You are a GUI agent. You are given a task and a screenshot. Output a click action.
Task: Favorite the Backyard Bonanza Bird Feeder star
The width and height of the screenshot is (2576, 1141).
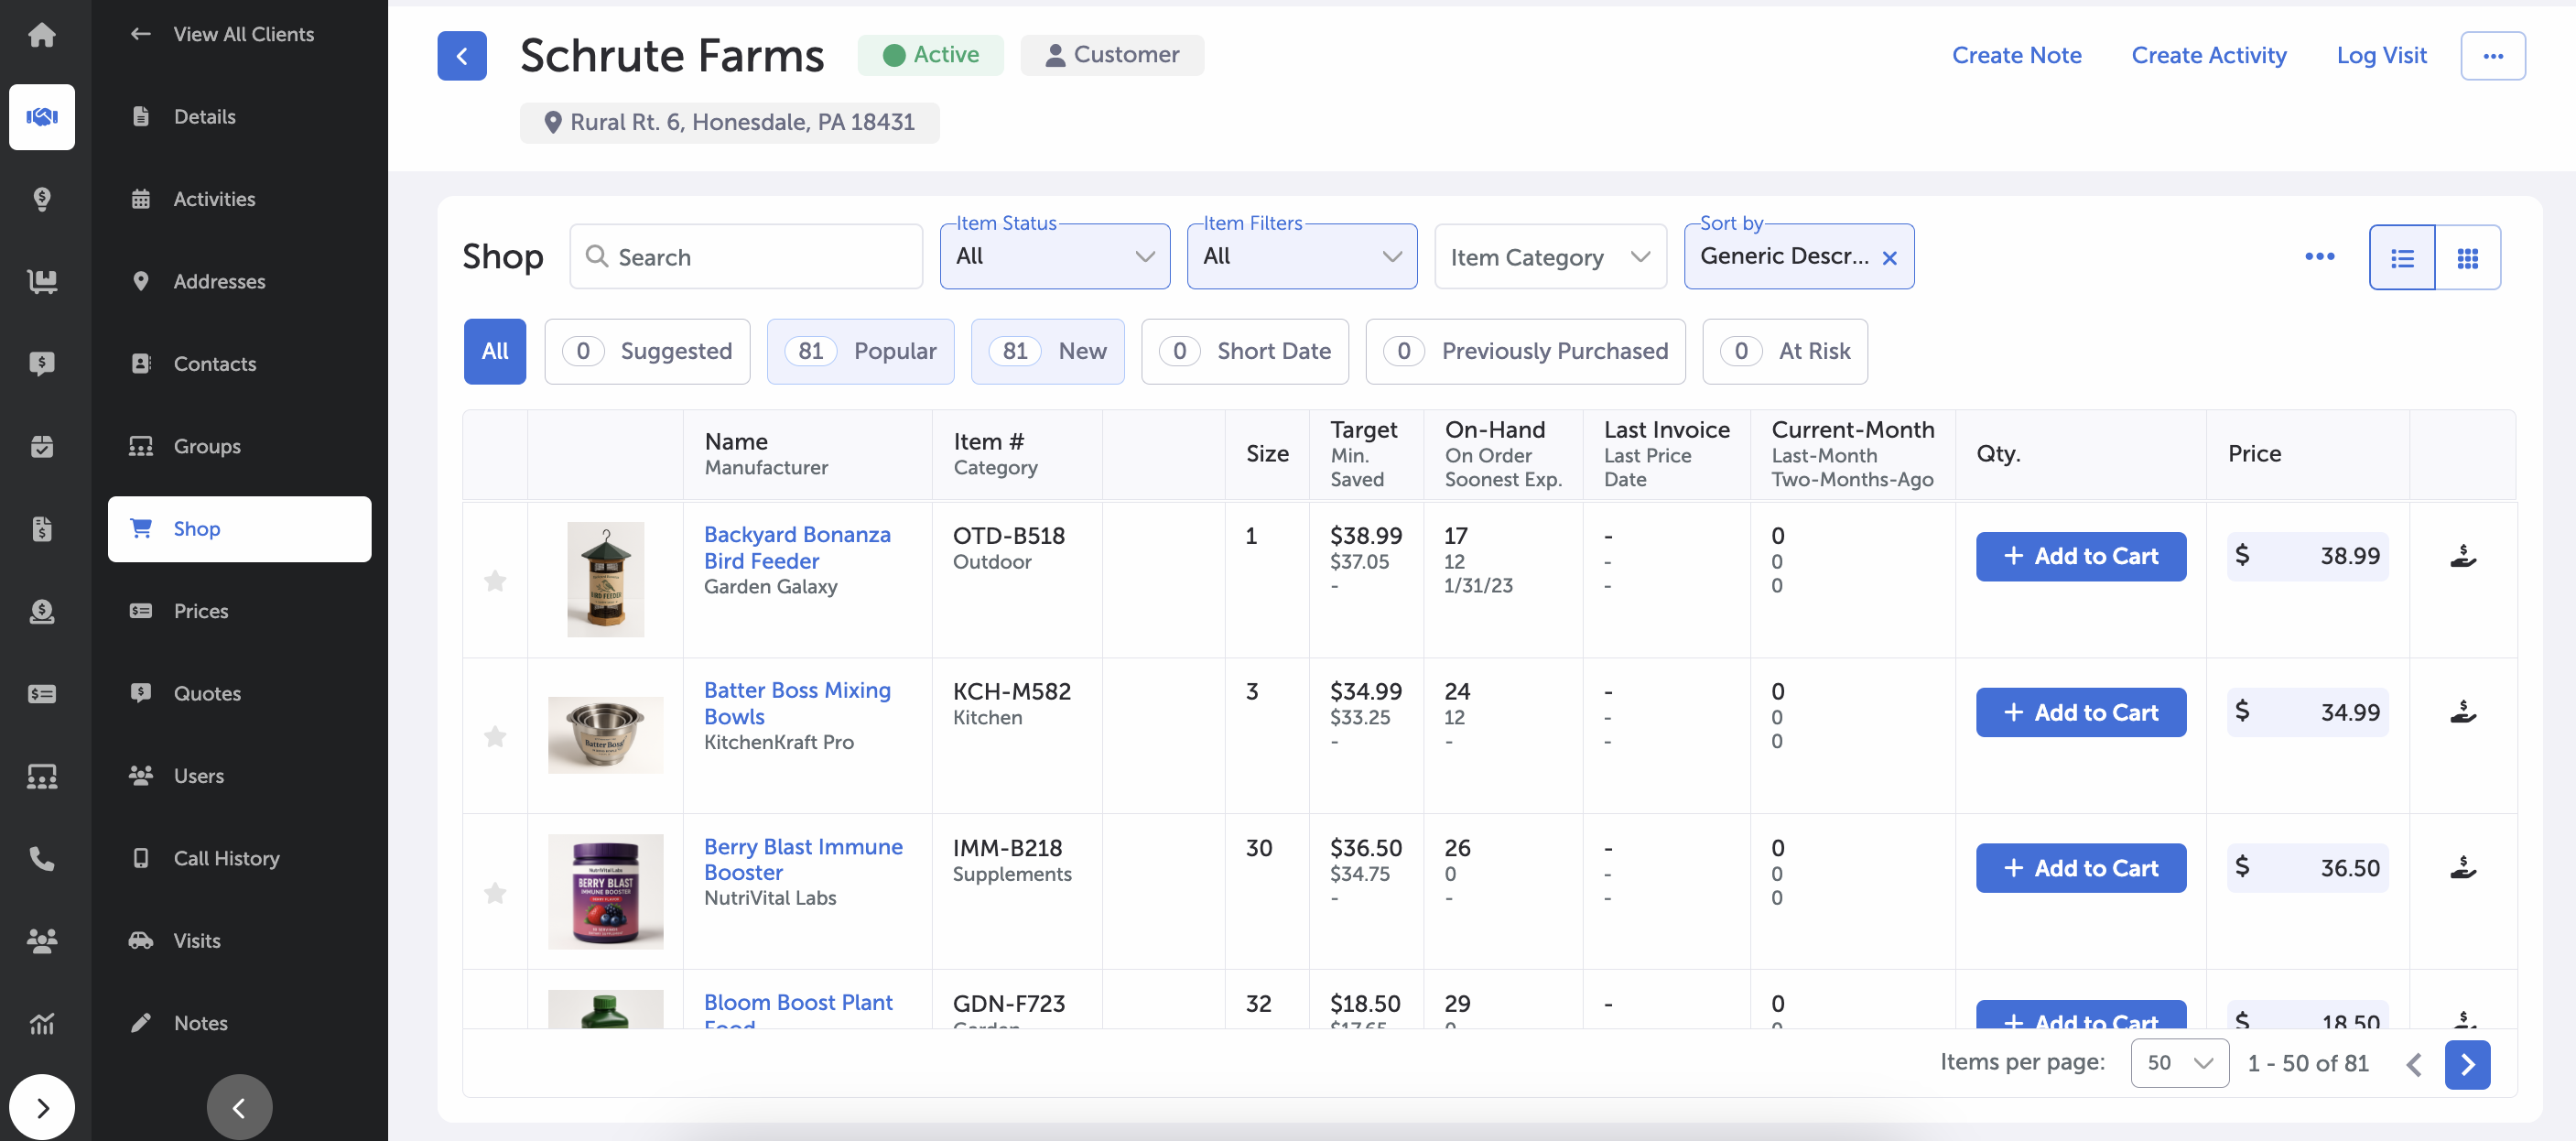pos(495,581)
